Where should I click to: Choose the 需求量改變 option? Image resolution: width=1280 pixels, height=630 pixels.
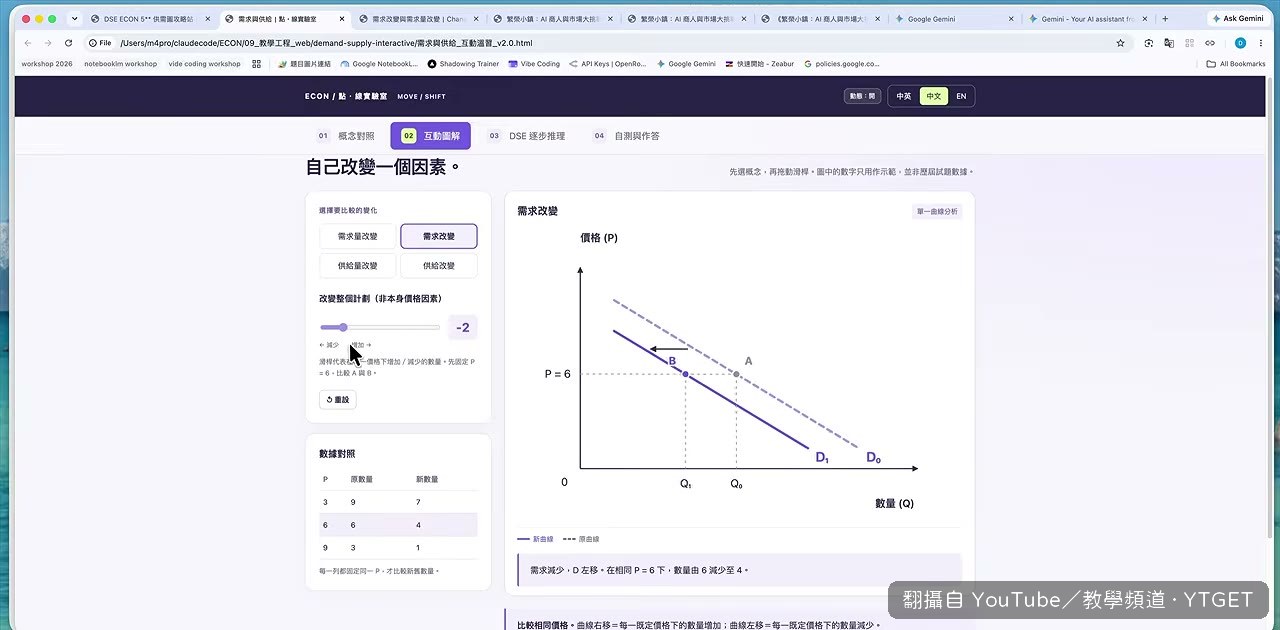(358, 236)
